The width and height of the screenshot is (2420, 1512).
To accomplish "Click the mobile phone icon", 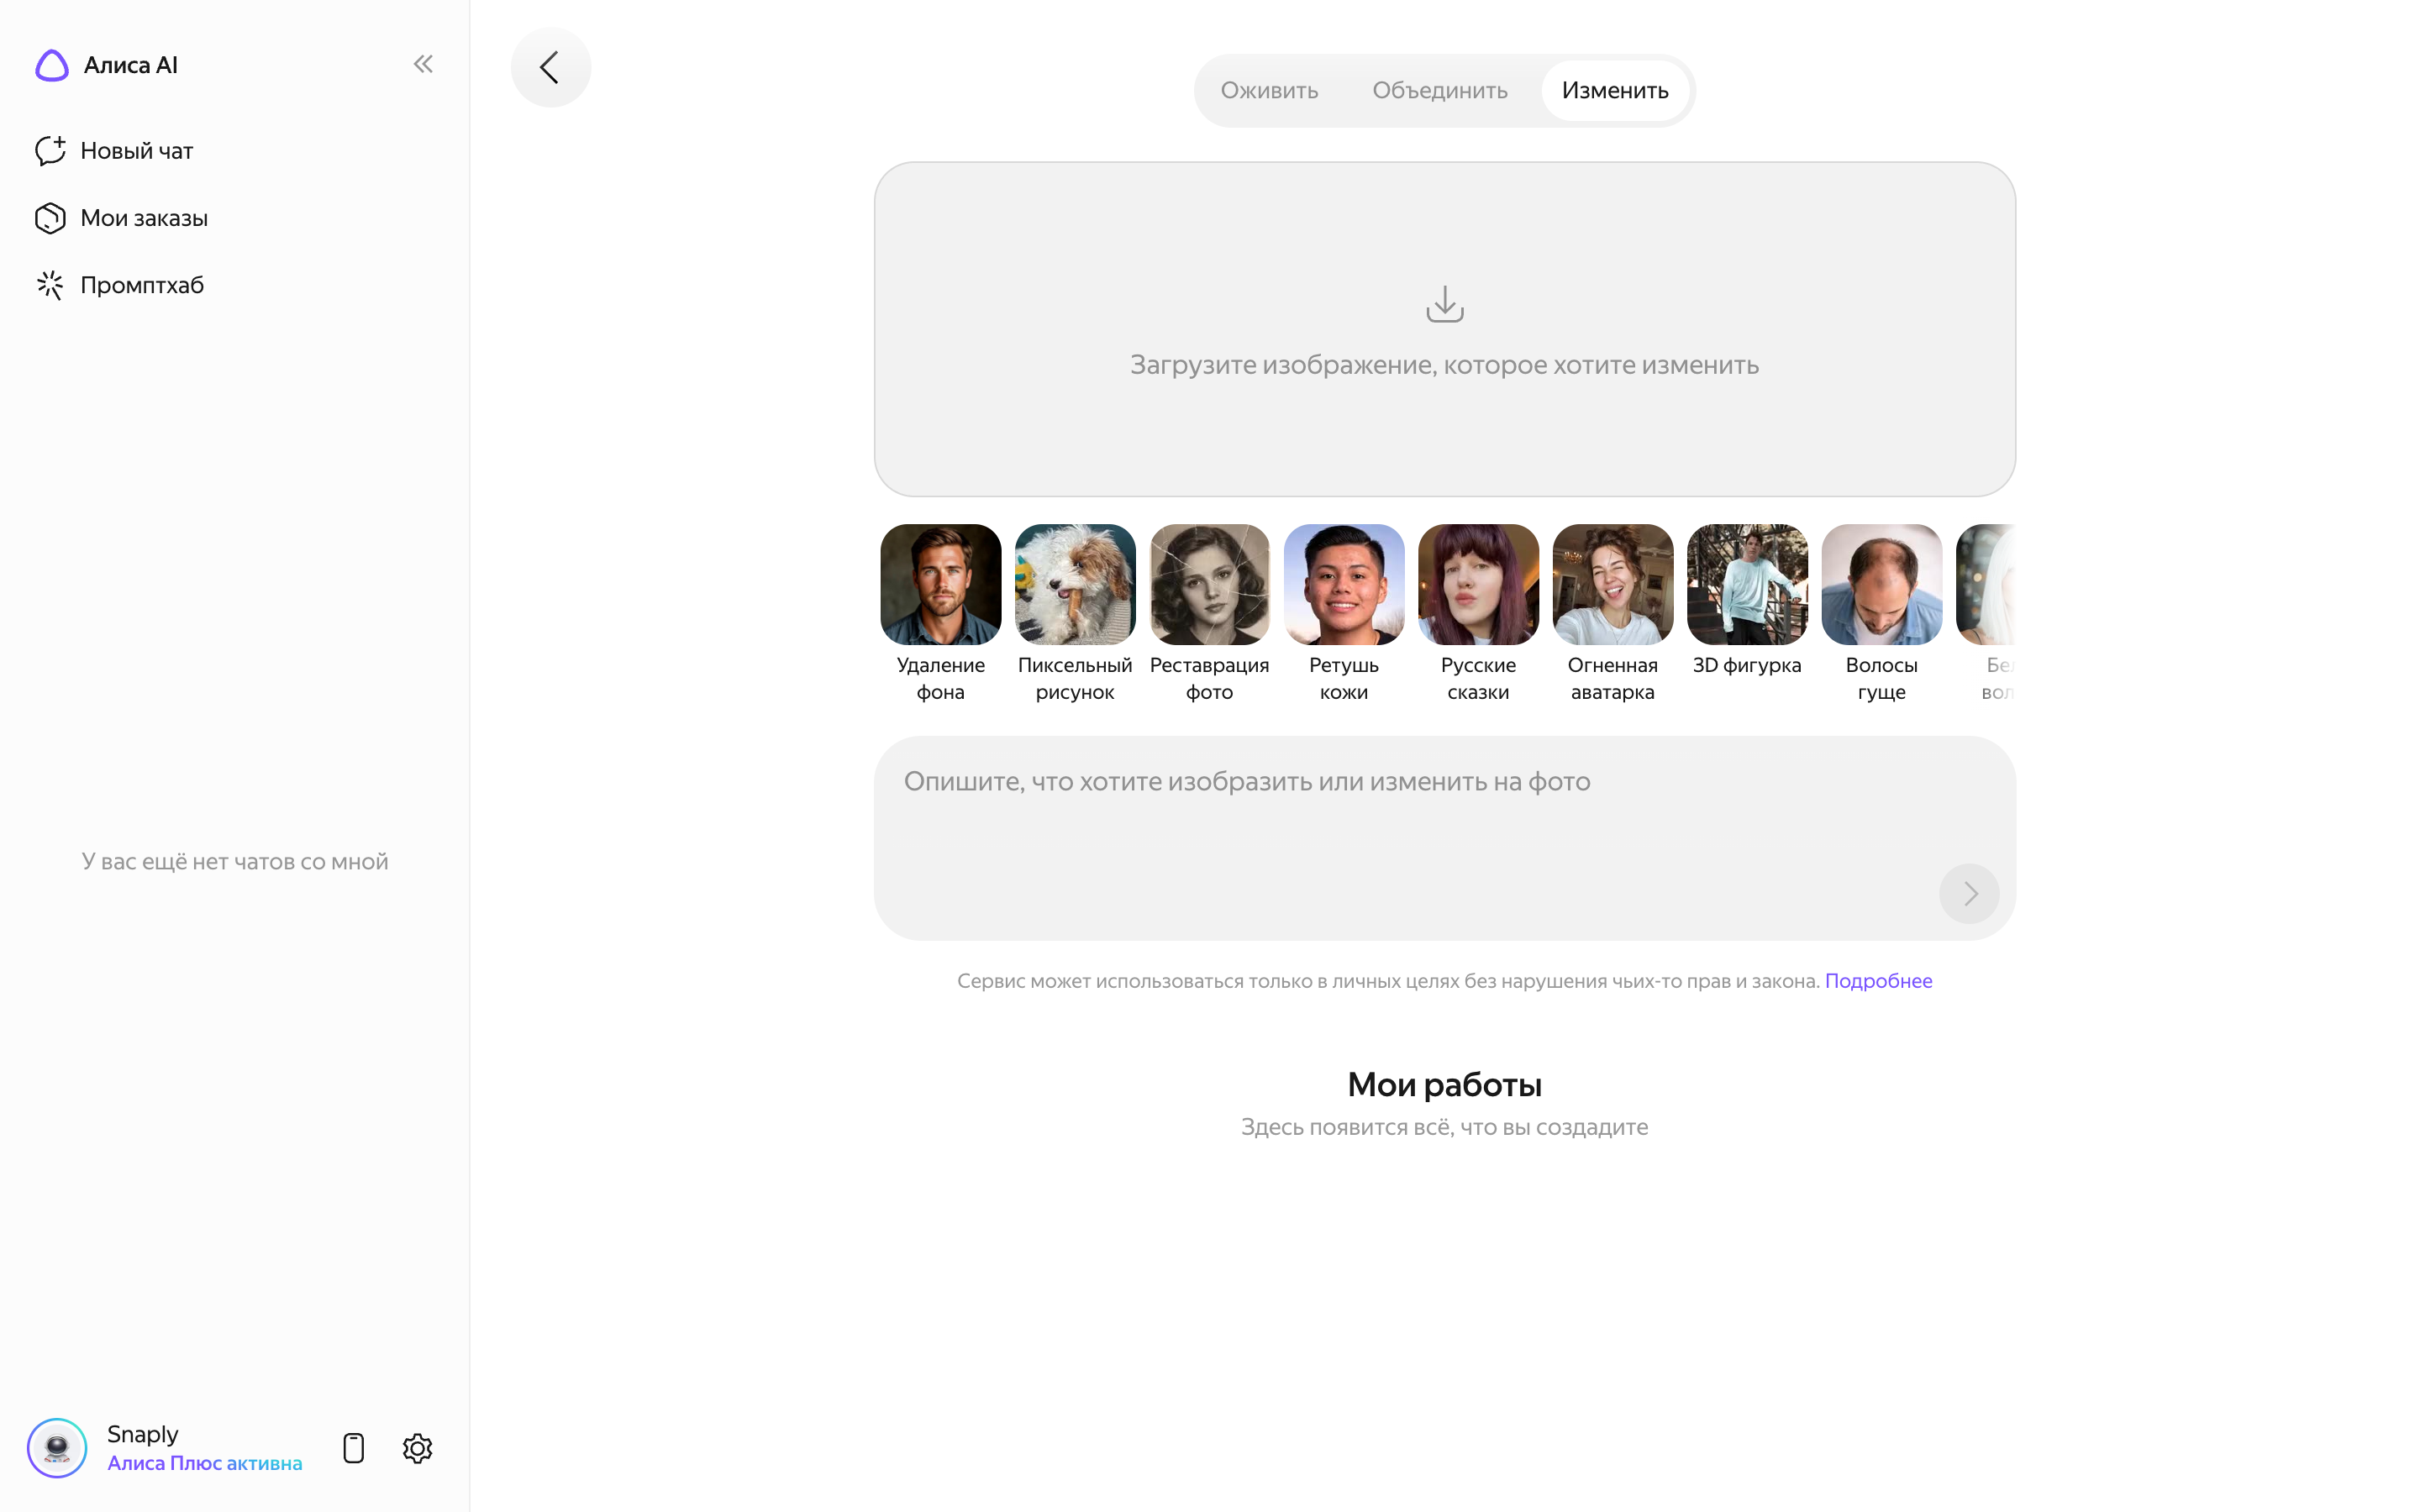I will tap(353, 1447).
